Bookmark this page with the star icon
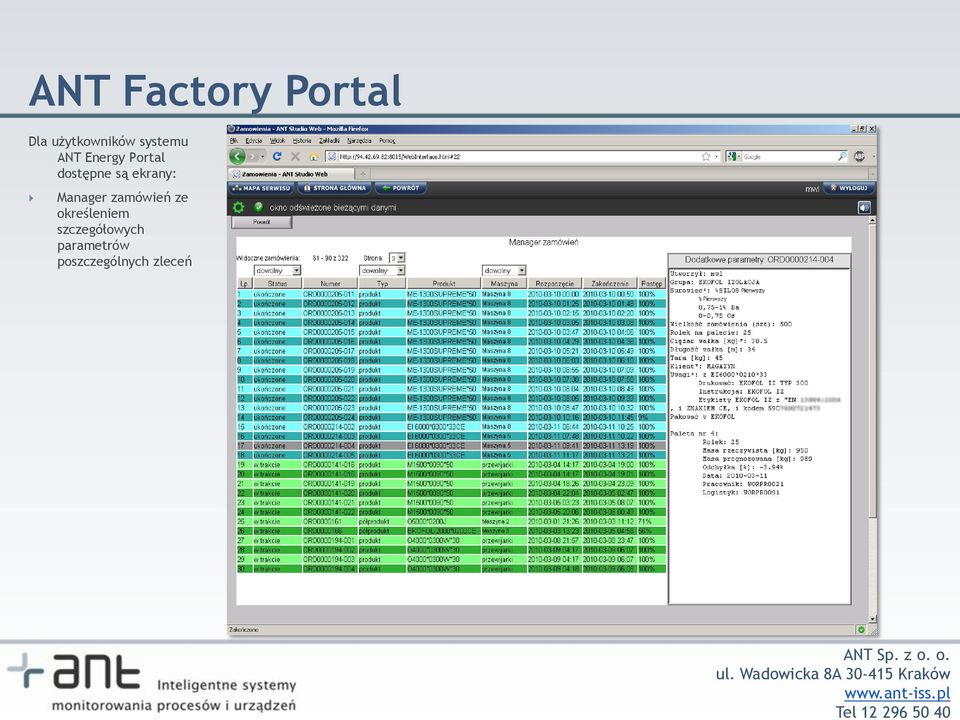The height and width of the screenshot is (720, 960). point(706,157)
